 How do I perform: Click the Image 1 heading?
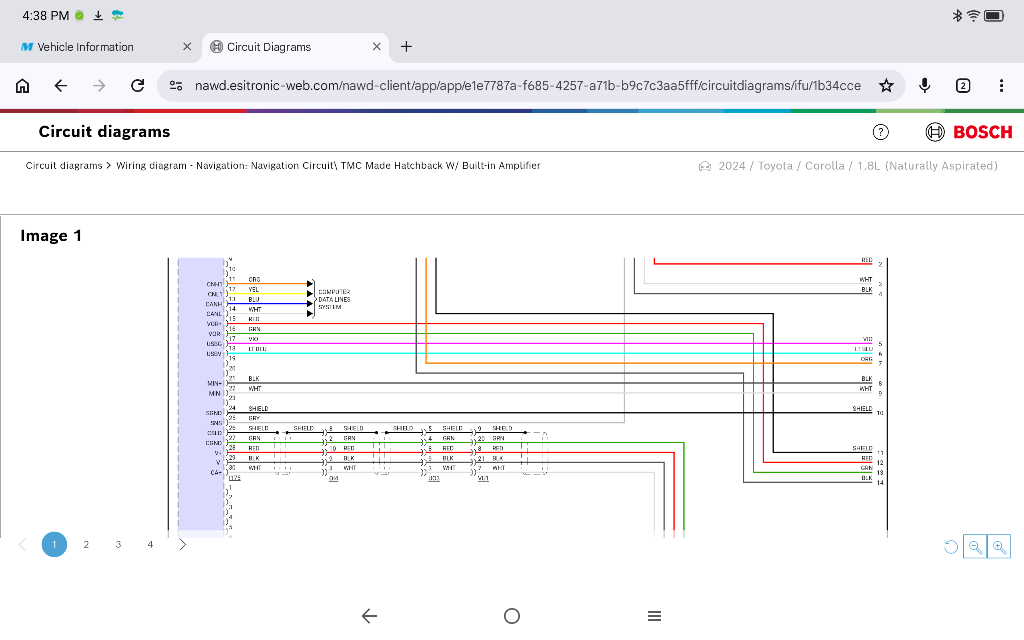tap(51, 236)
